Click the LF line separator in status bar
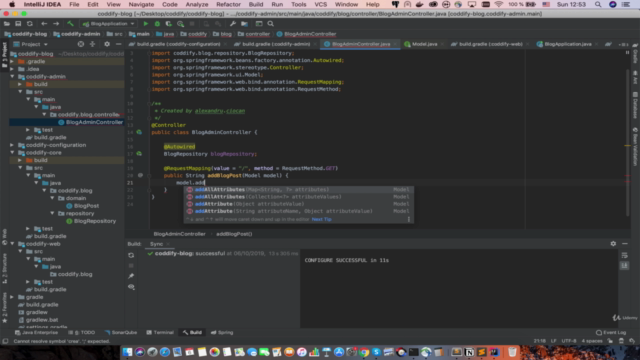 tap(553, 341)
